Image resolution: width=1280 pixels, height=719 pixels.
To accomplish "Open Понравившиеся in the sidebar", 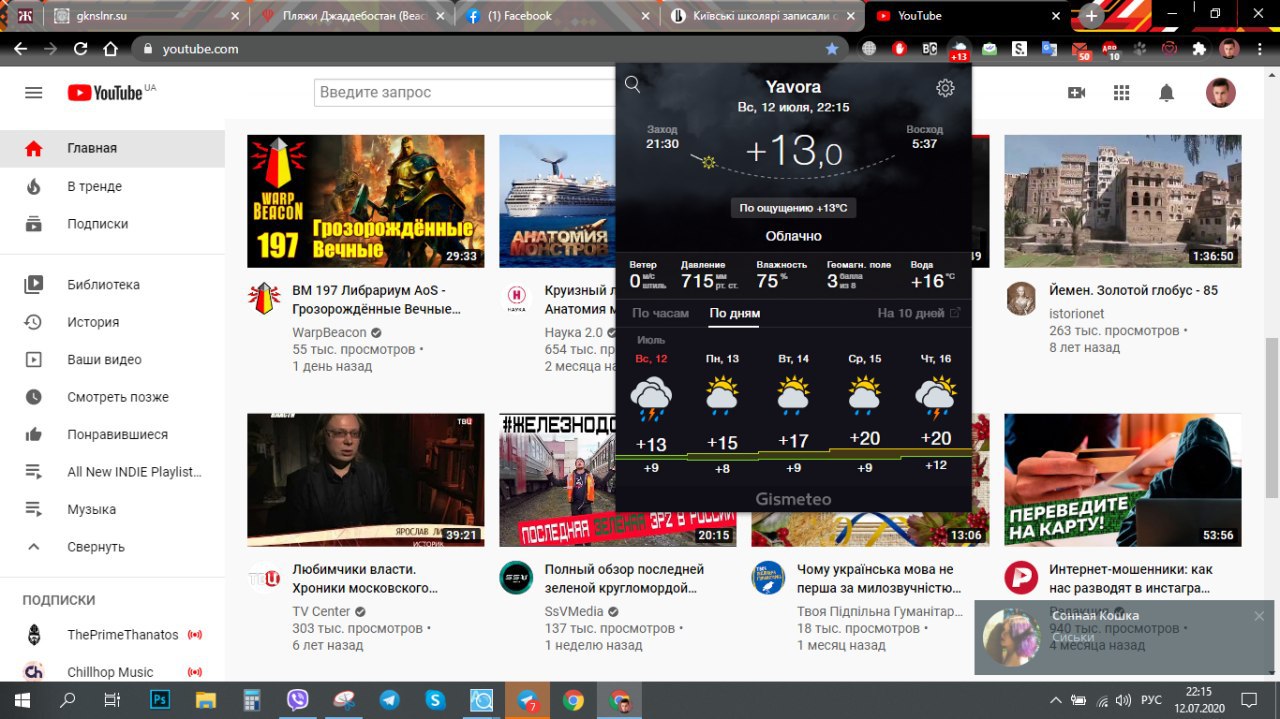I will click(112, 435).
